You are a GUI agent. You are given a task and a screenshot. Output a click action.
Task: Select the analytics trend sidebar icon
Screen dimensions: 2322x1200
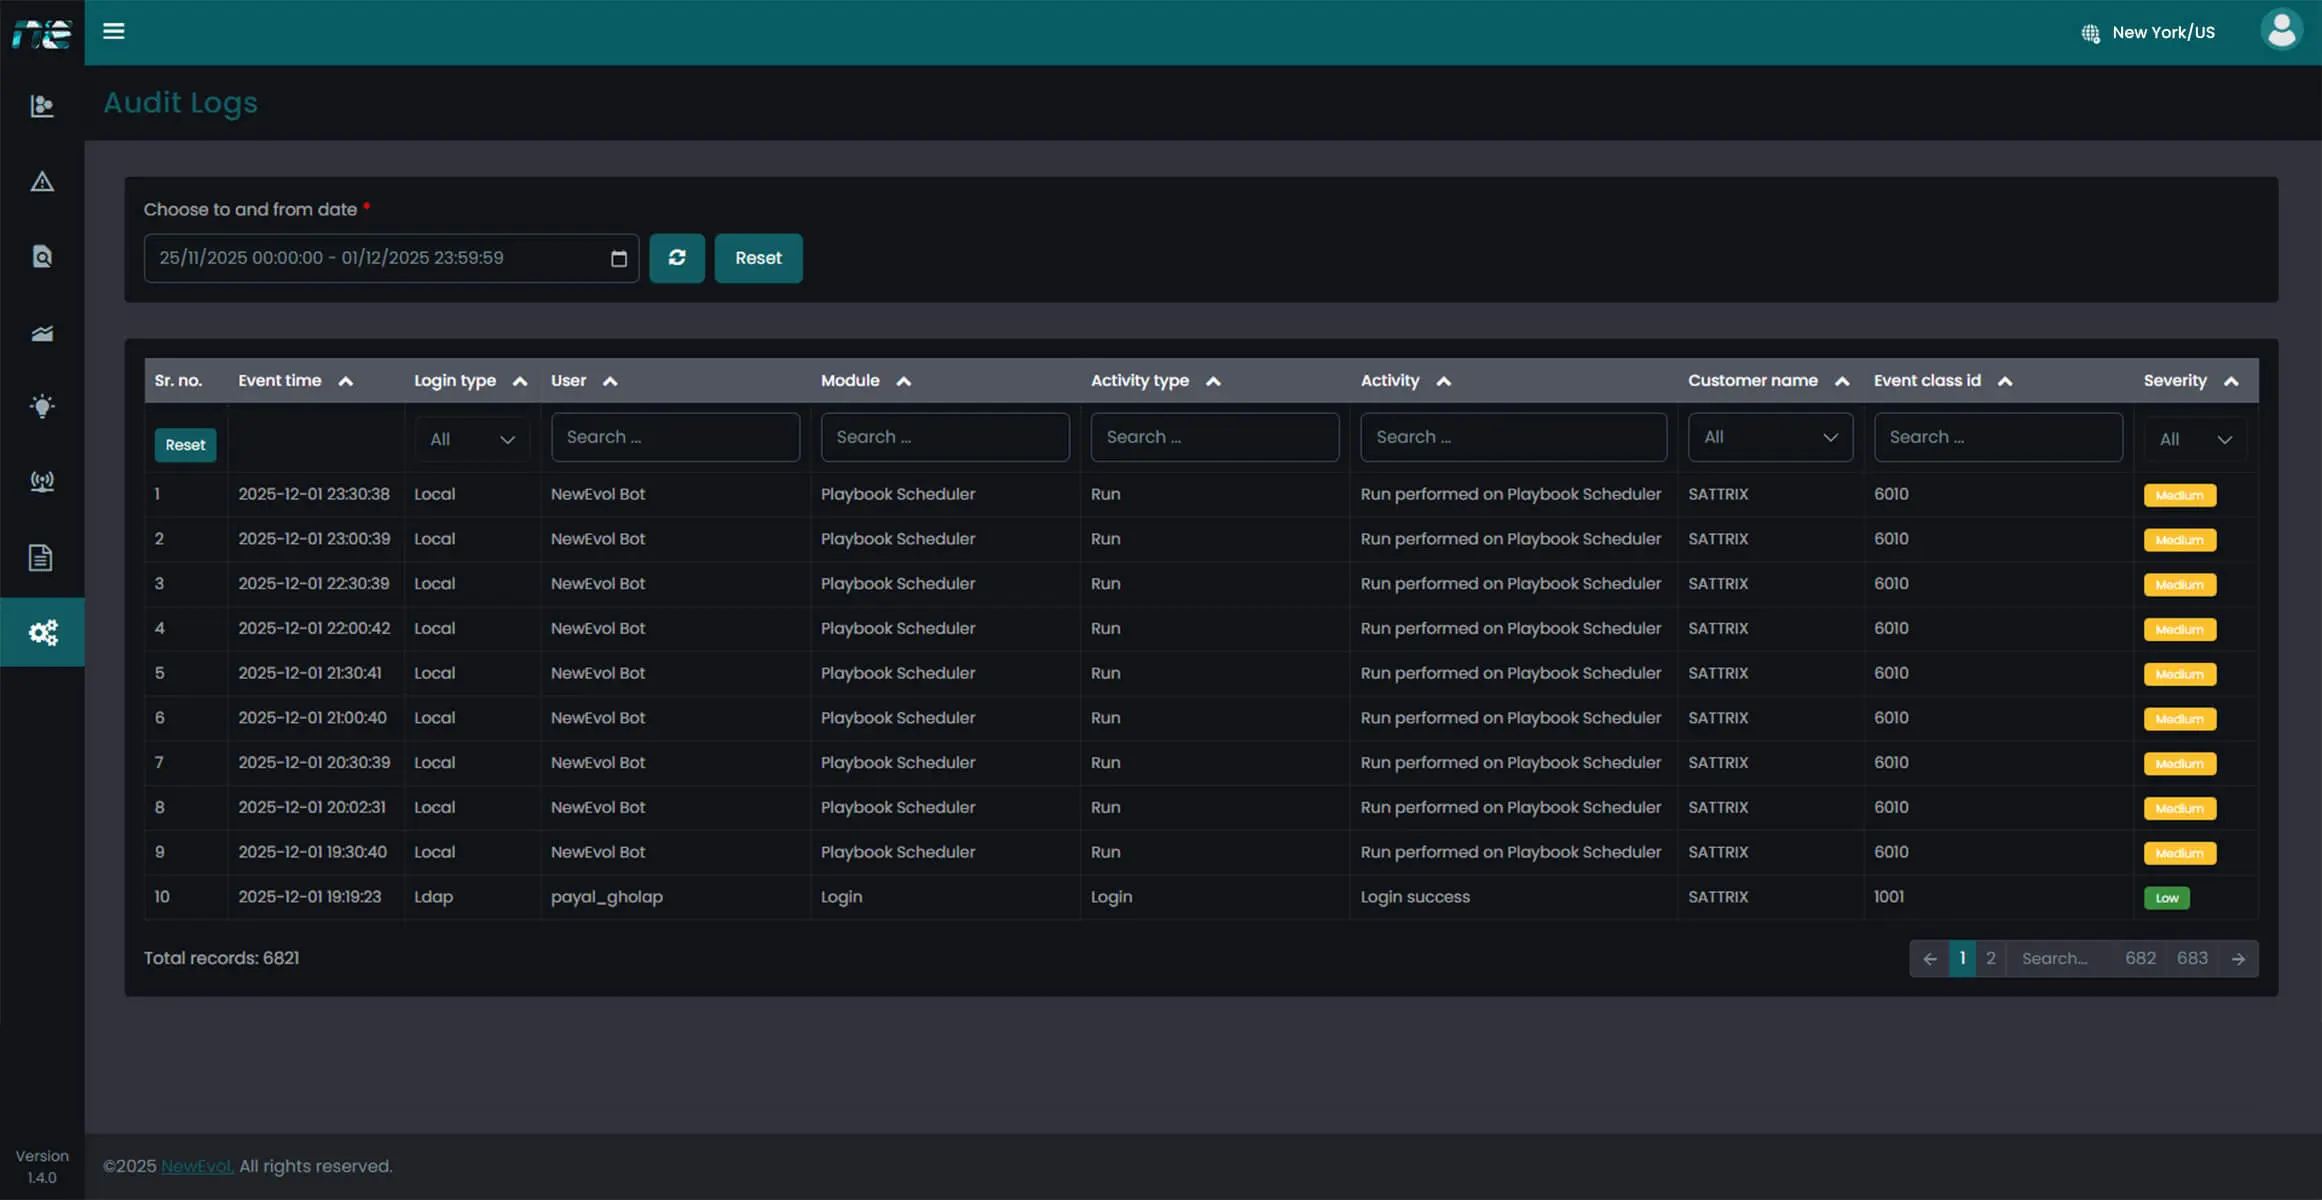[x=42, y=332]
